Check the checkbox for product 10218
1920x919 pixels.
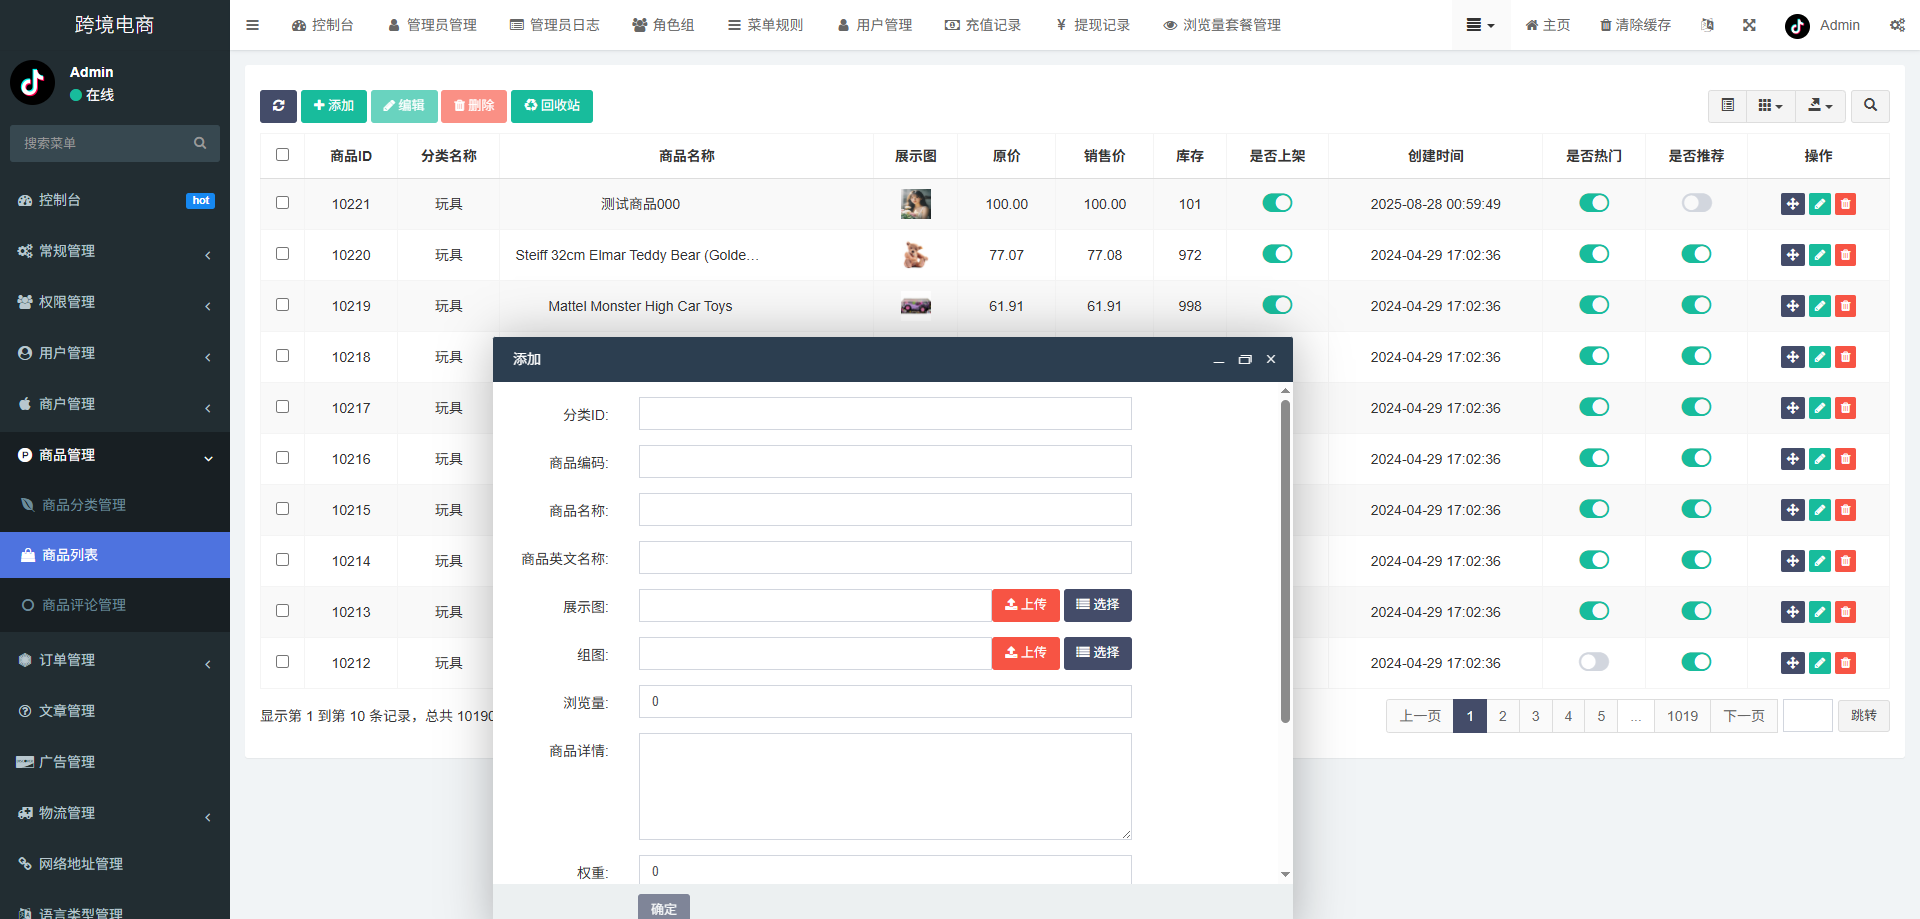click(282, 356)
